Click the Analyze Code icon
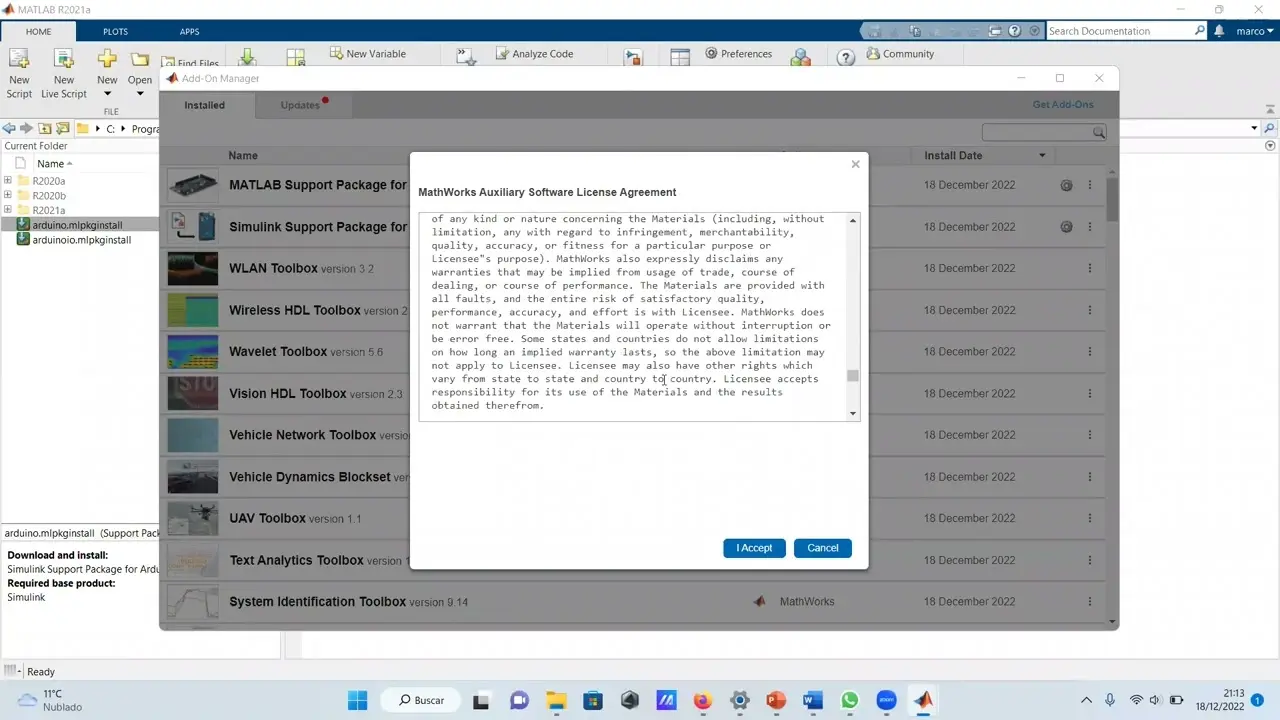The image size is (1280, 720). click(502, 54)
